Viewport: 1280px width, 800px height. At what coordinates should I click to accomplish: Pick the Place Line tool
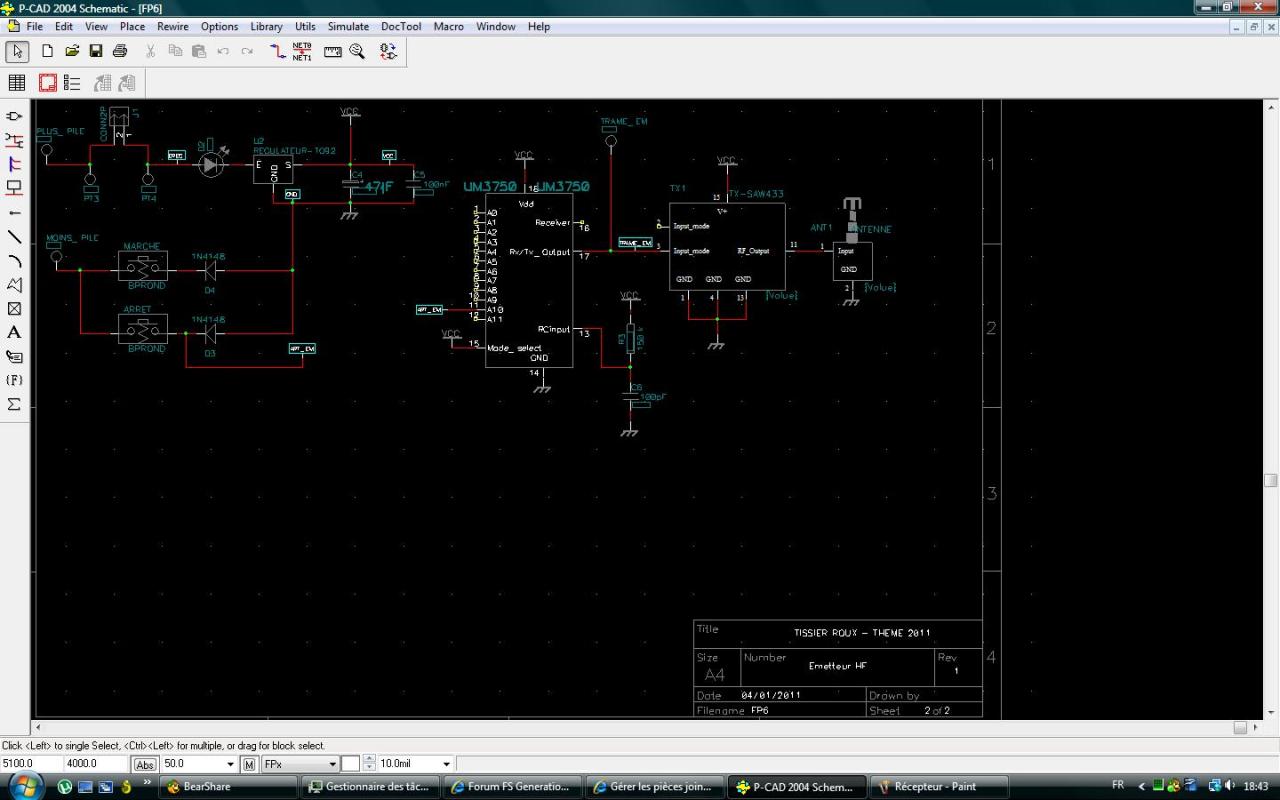tap(15, 237)
